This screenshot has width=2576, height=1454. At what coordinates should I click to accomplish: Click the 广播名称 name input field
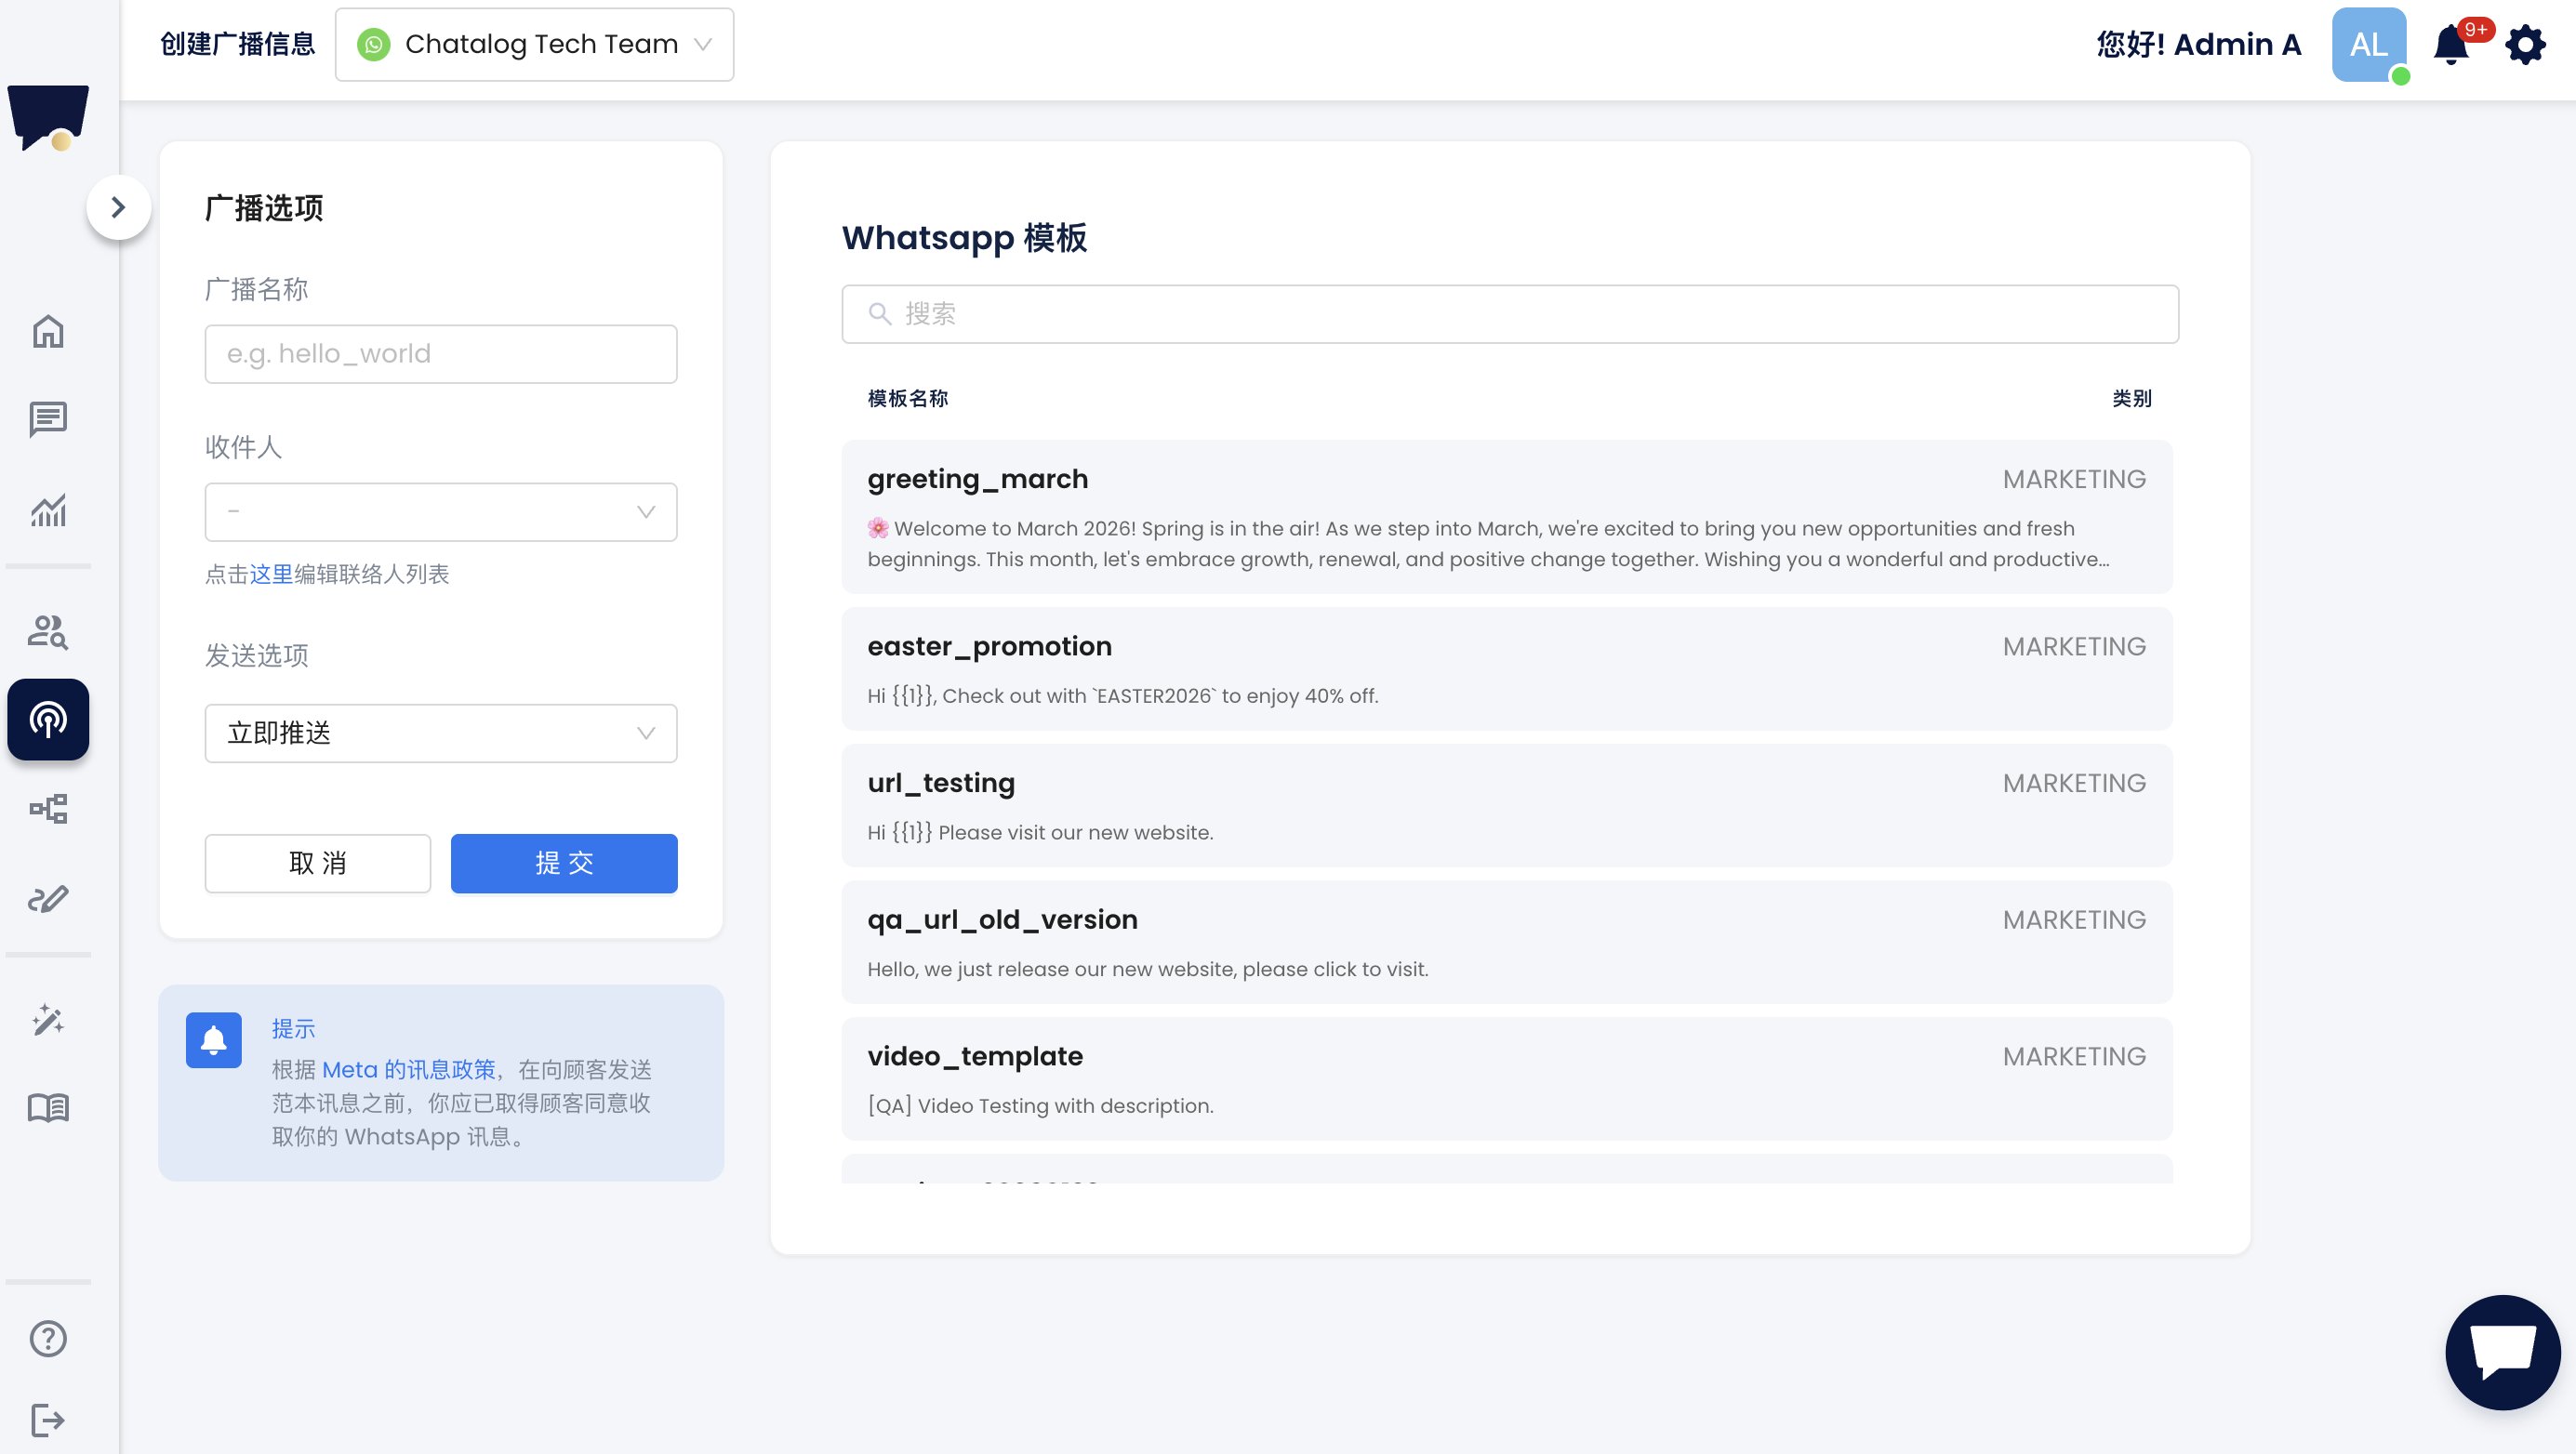[440, 354]
